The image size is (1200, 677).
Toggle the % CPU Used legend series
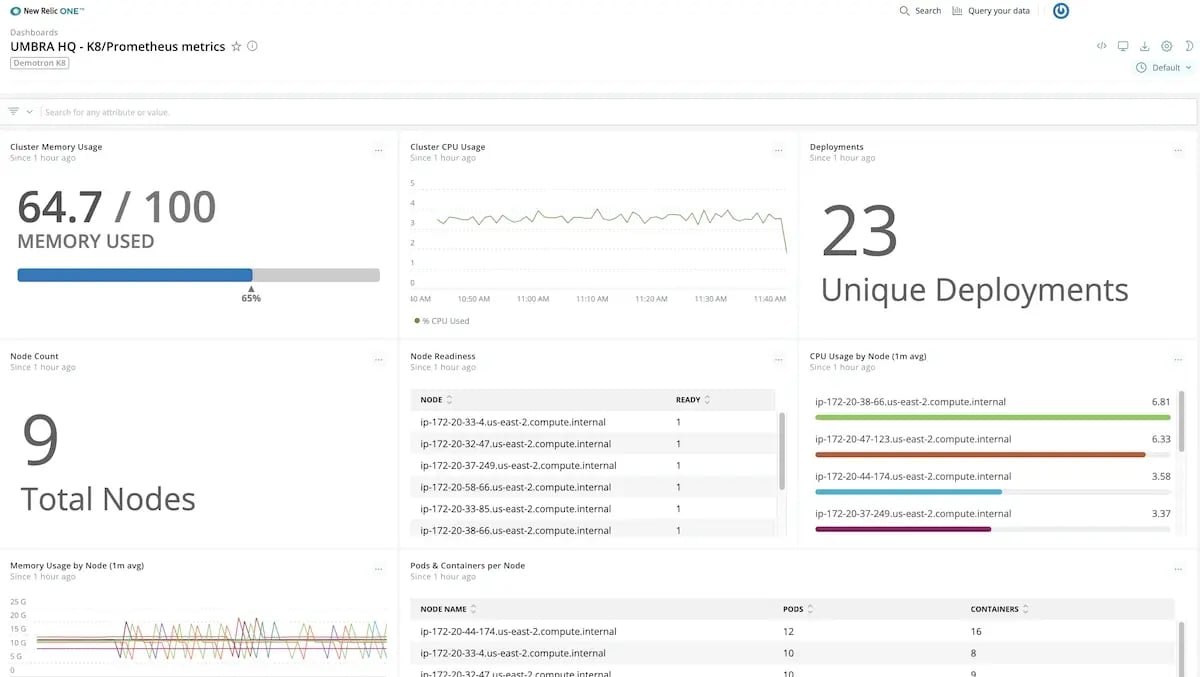pos(439,320)
